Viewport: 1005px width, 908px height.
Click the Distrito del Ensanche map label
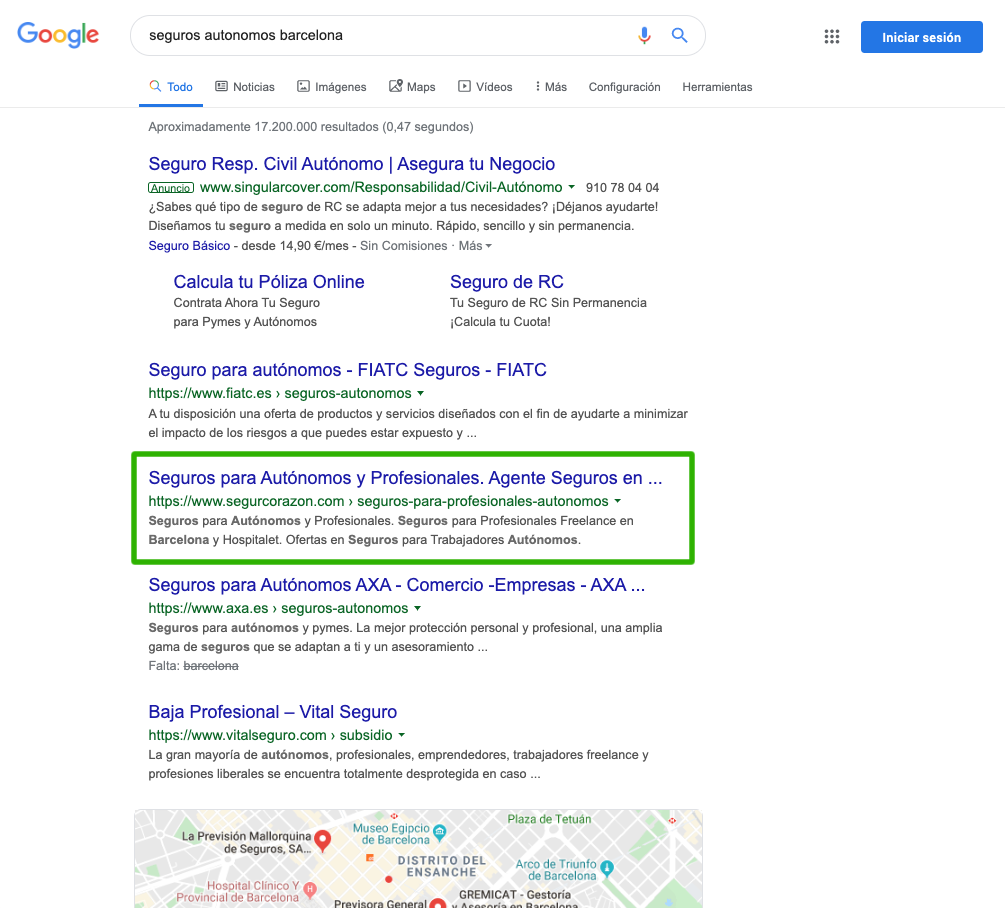442,866
